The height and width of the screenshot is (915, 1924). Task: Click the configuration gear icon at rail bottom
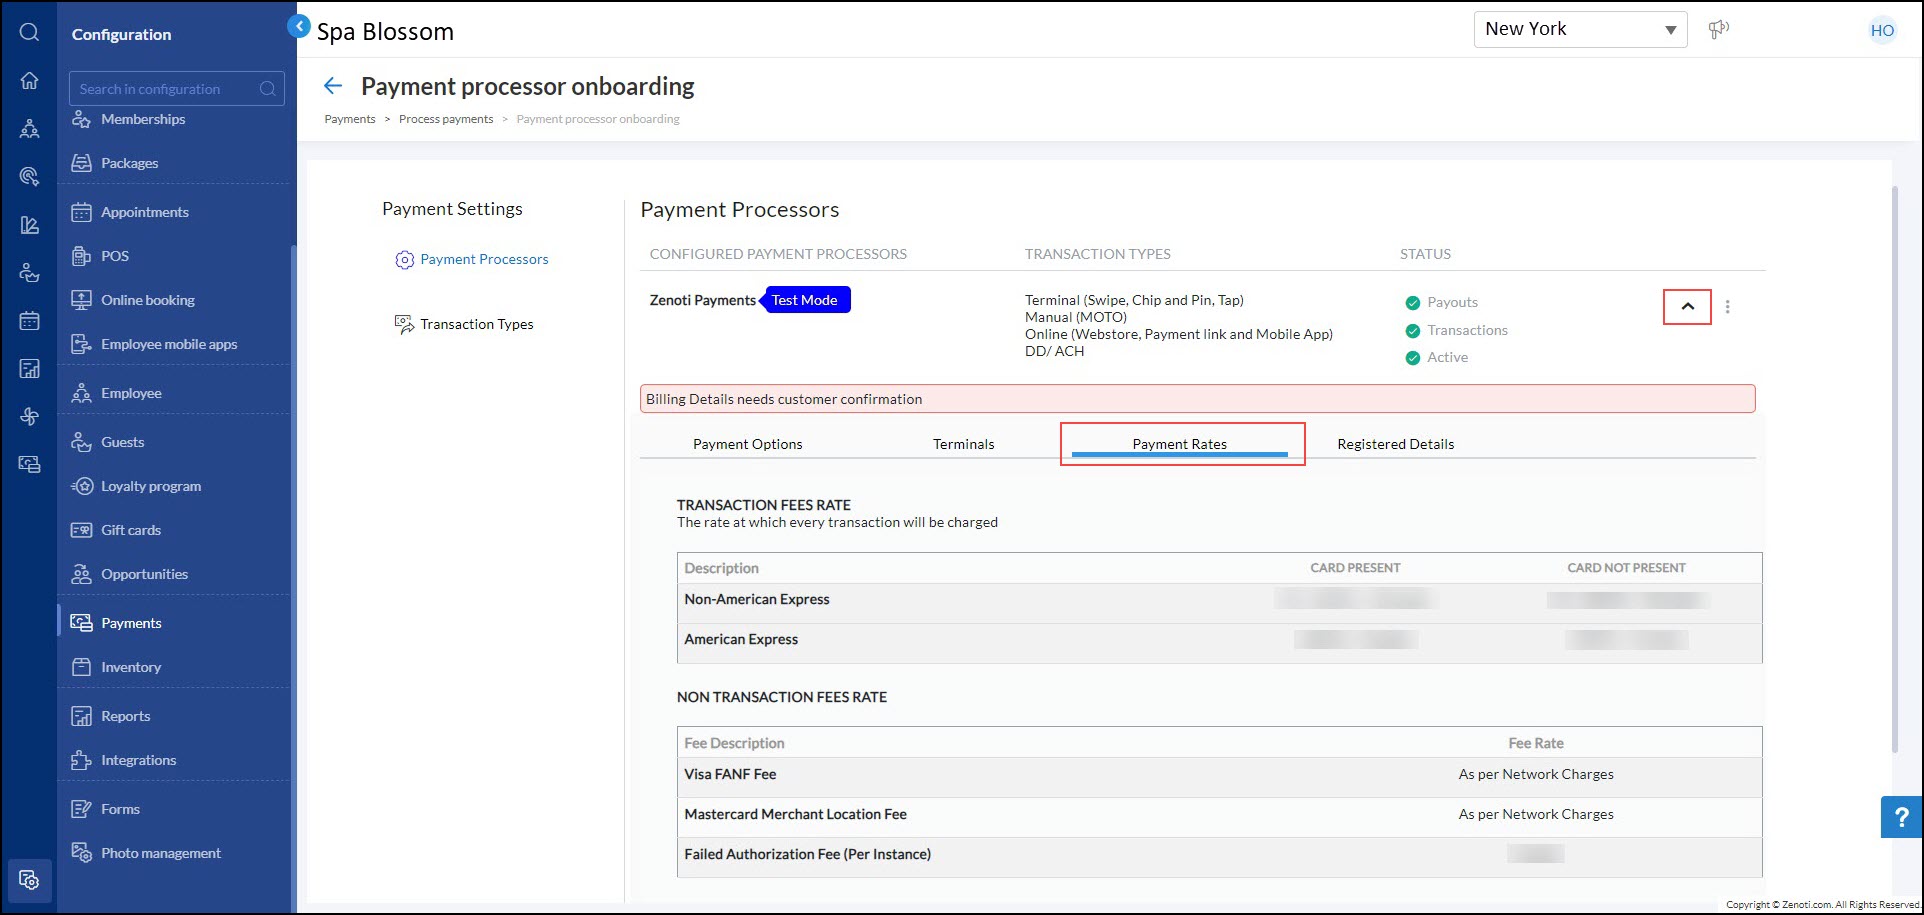pyautogui.click(x=29, y=881)
